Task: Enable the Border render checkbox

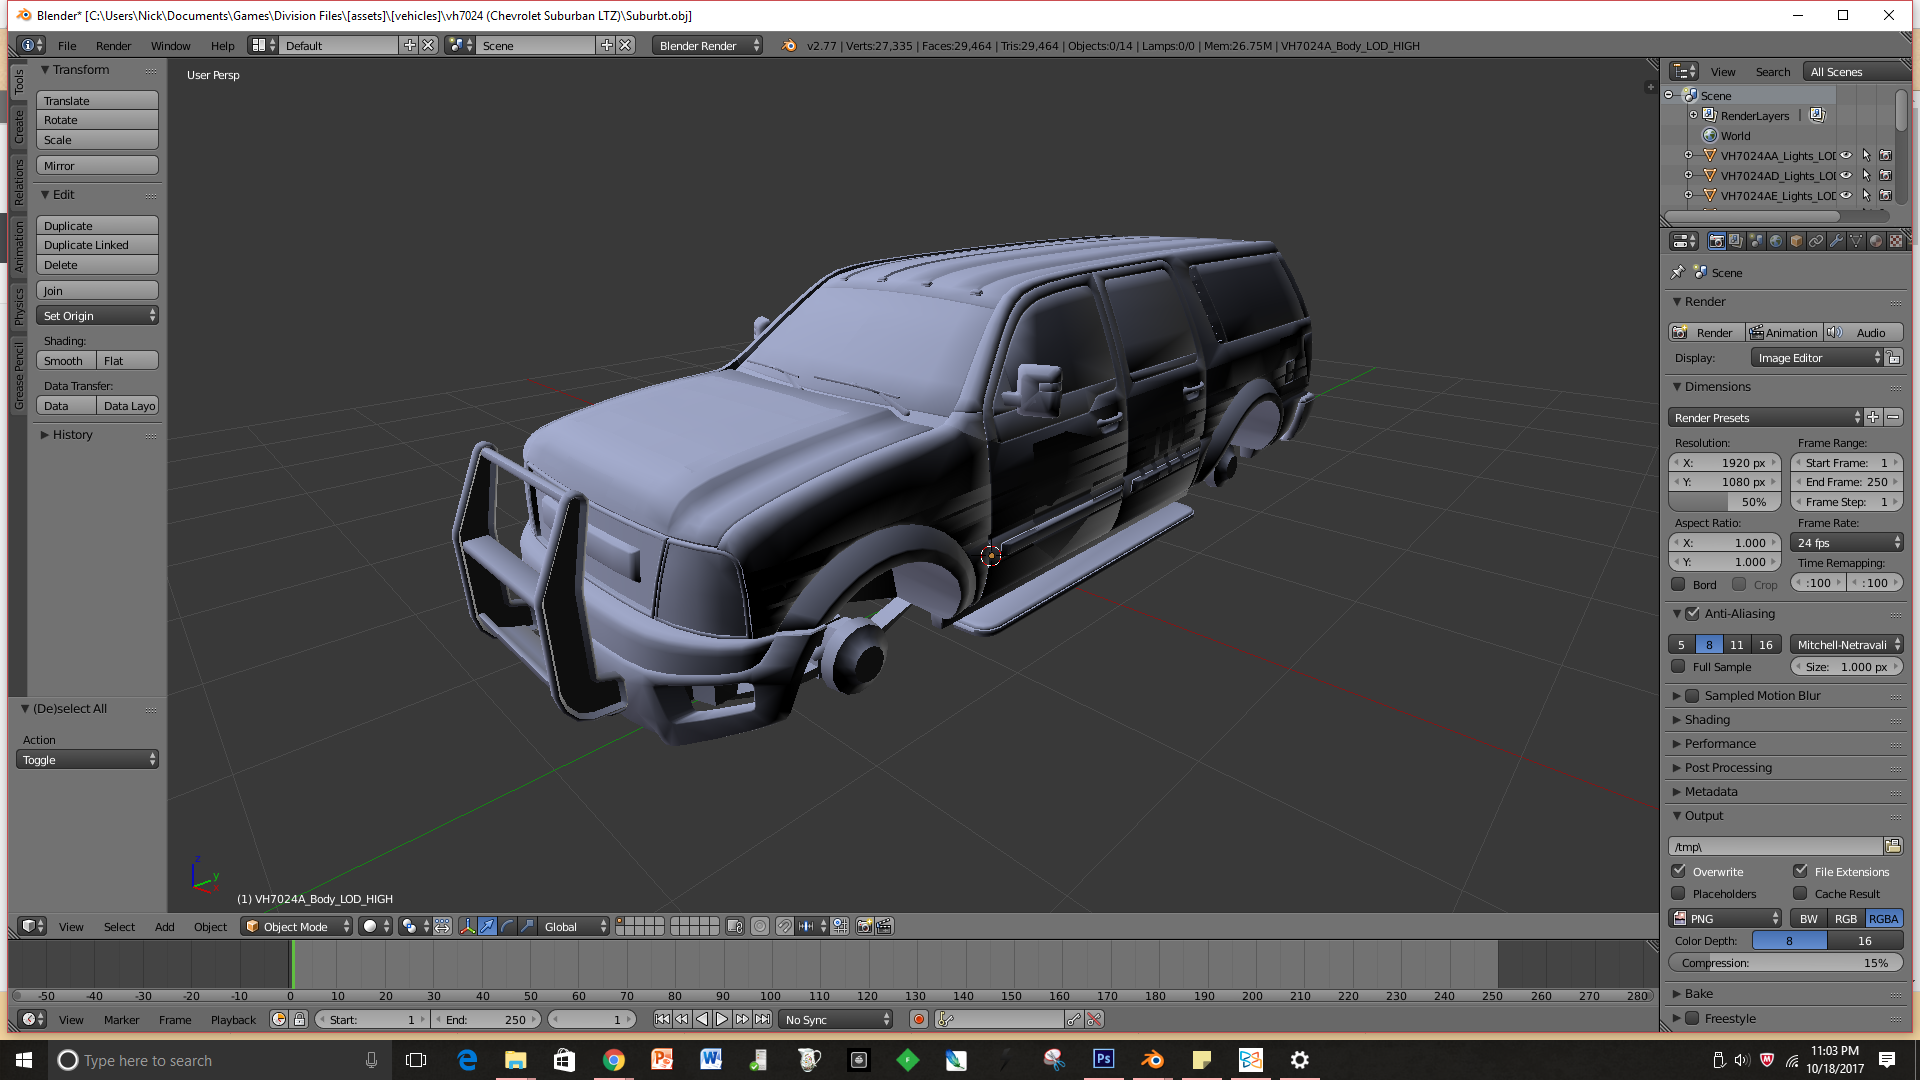Action: point(1678,584)
